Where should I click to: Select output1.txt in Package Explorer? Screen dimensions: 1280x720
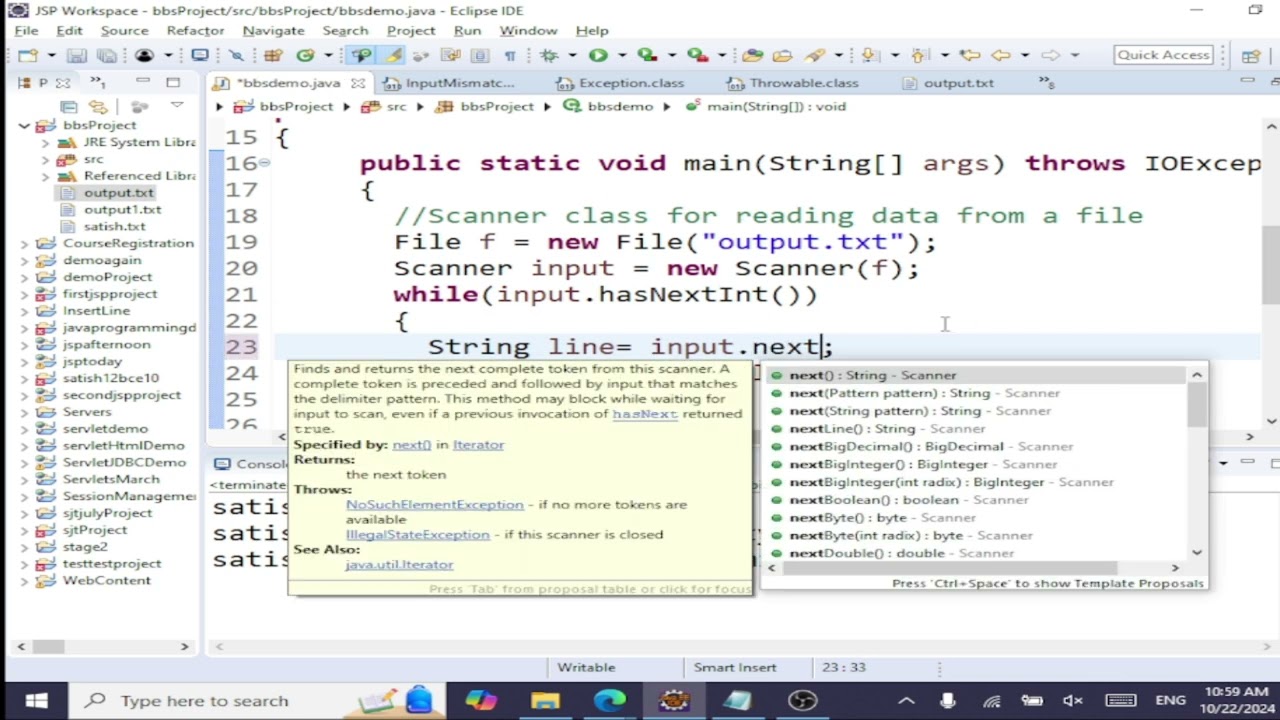(122, 210)
